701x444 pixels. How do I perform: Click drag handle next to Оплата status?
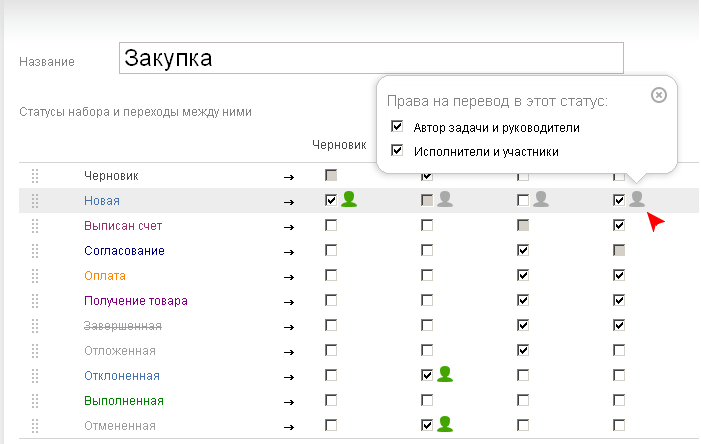point(35,276)
